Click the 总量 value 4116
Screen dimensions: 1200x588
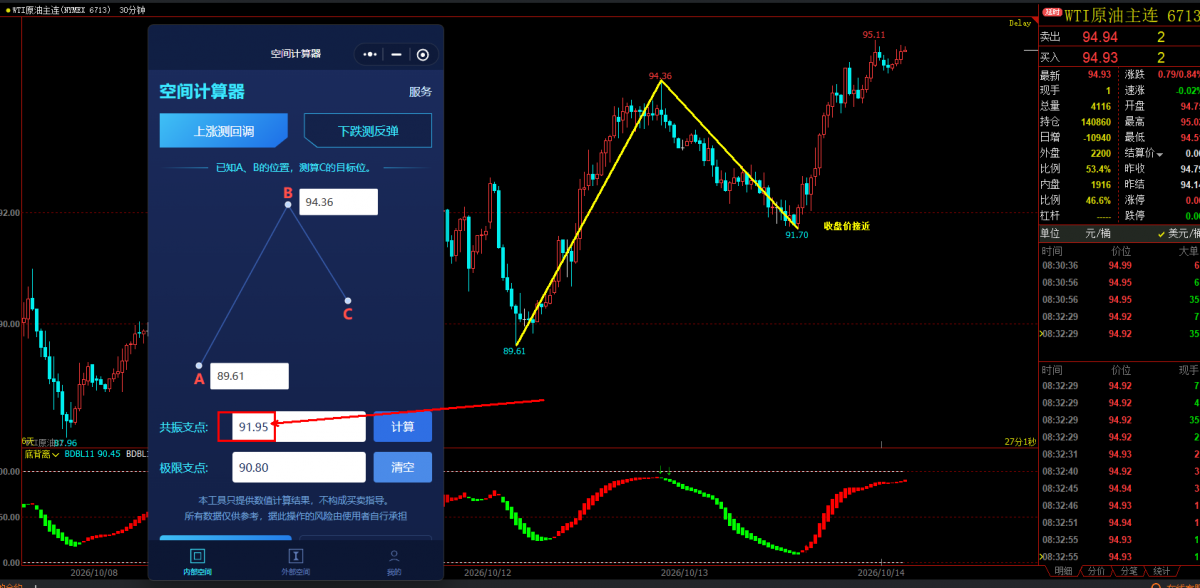coord(1100,106)
